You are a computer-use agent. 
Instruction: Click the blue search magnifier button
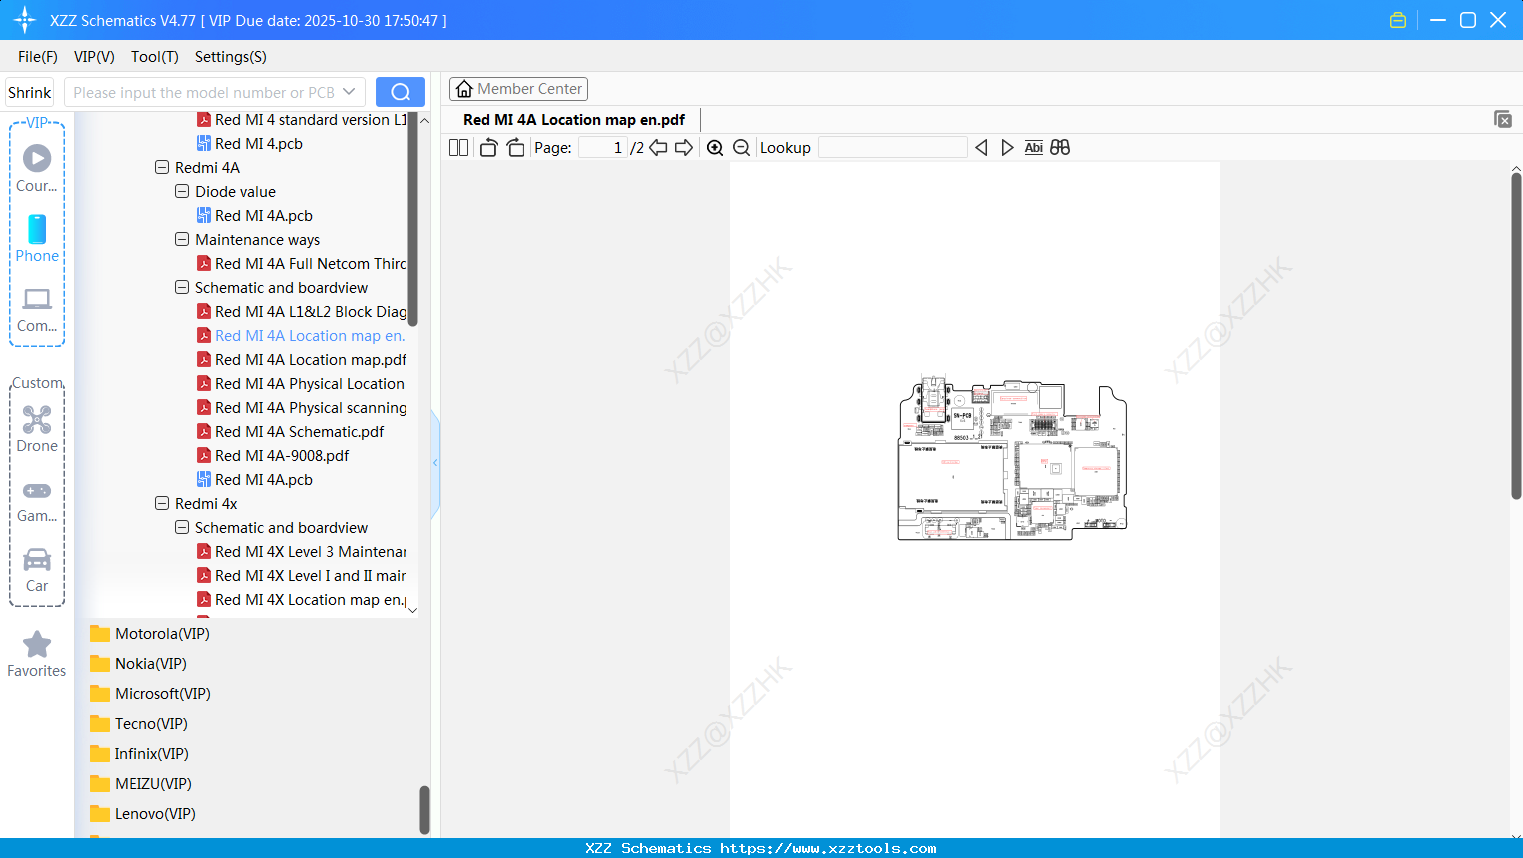[400, 91]
